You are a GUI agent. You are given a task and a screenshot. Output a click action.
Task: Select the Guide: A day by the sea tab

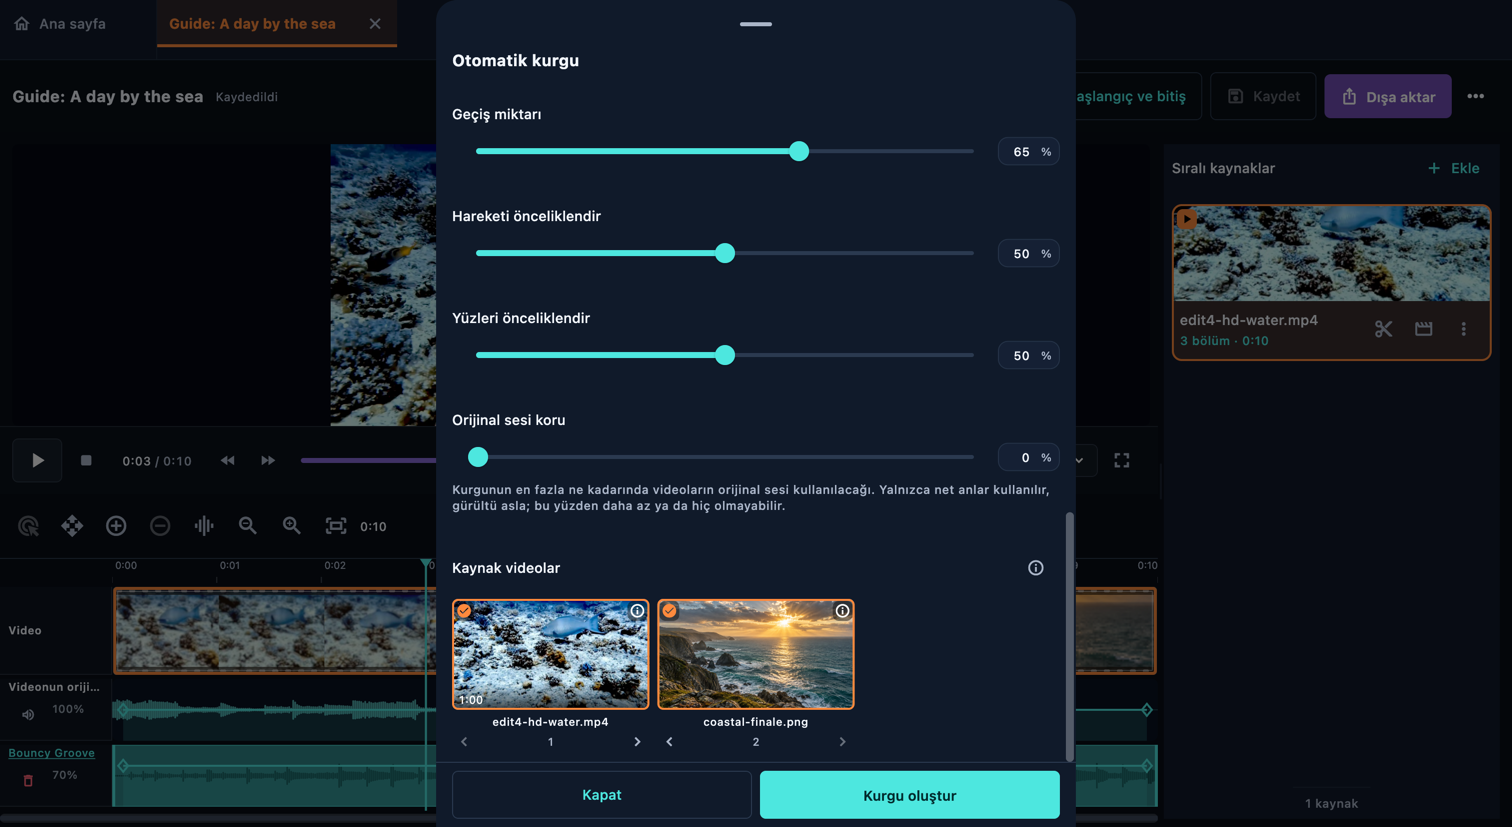click(252, 23)
